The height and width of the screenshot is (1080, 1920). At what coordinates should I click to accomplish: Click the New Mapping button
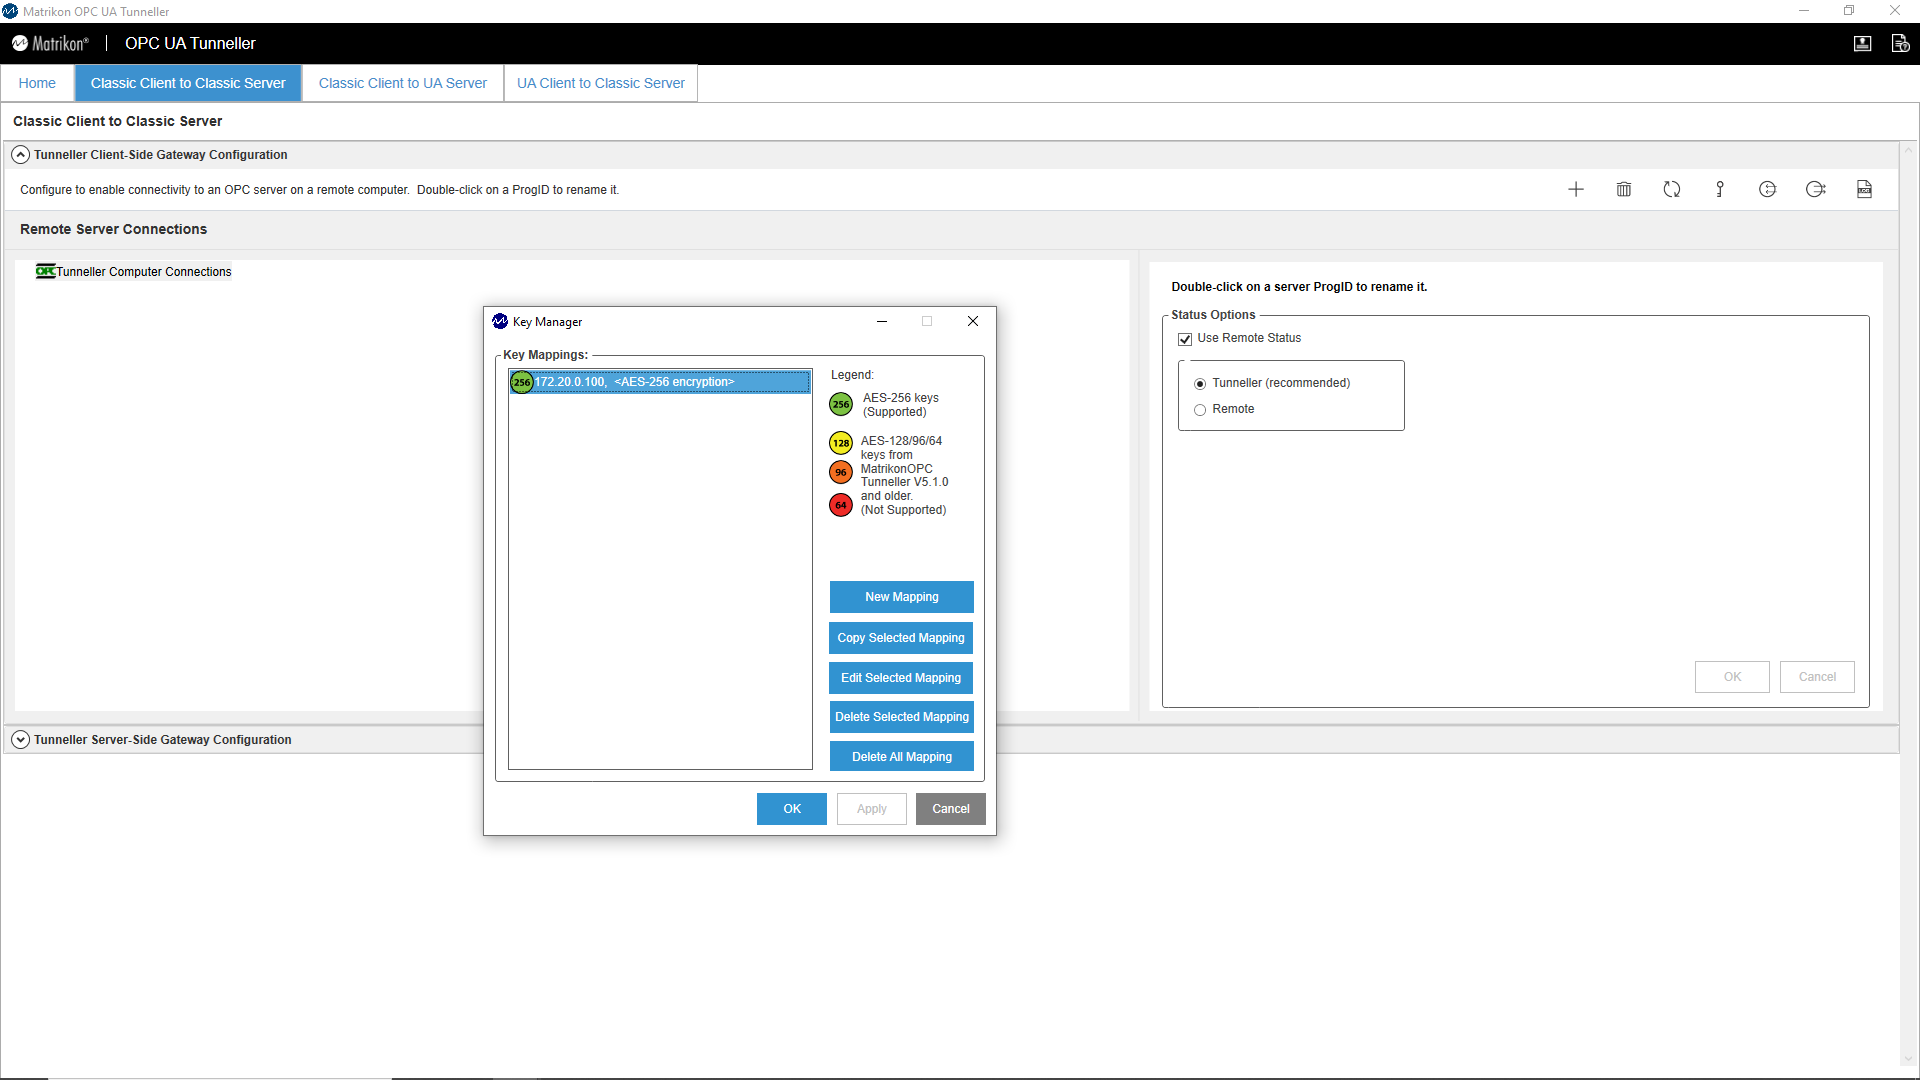(902, 597)
